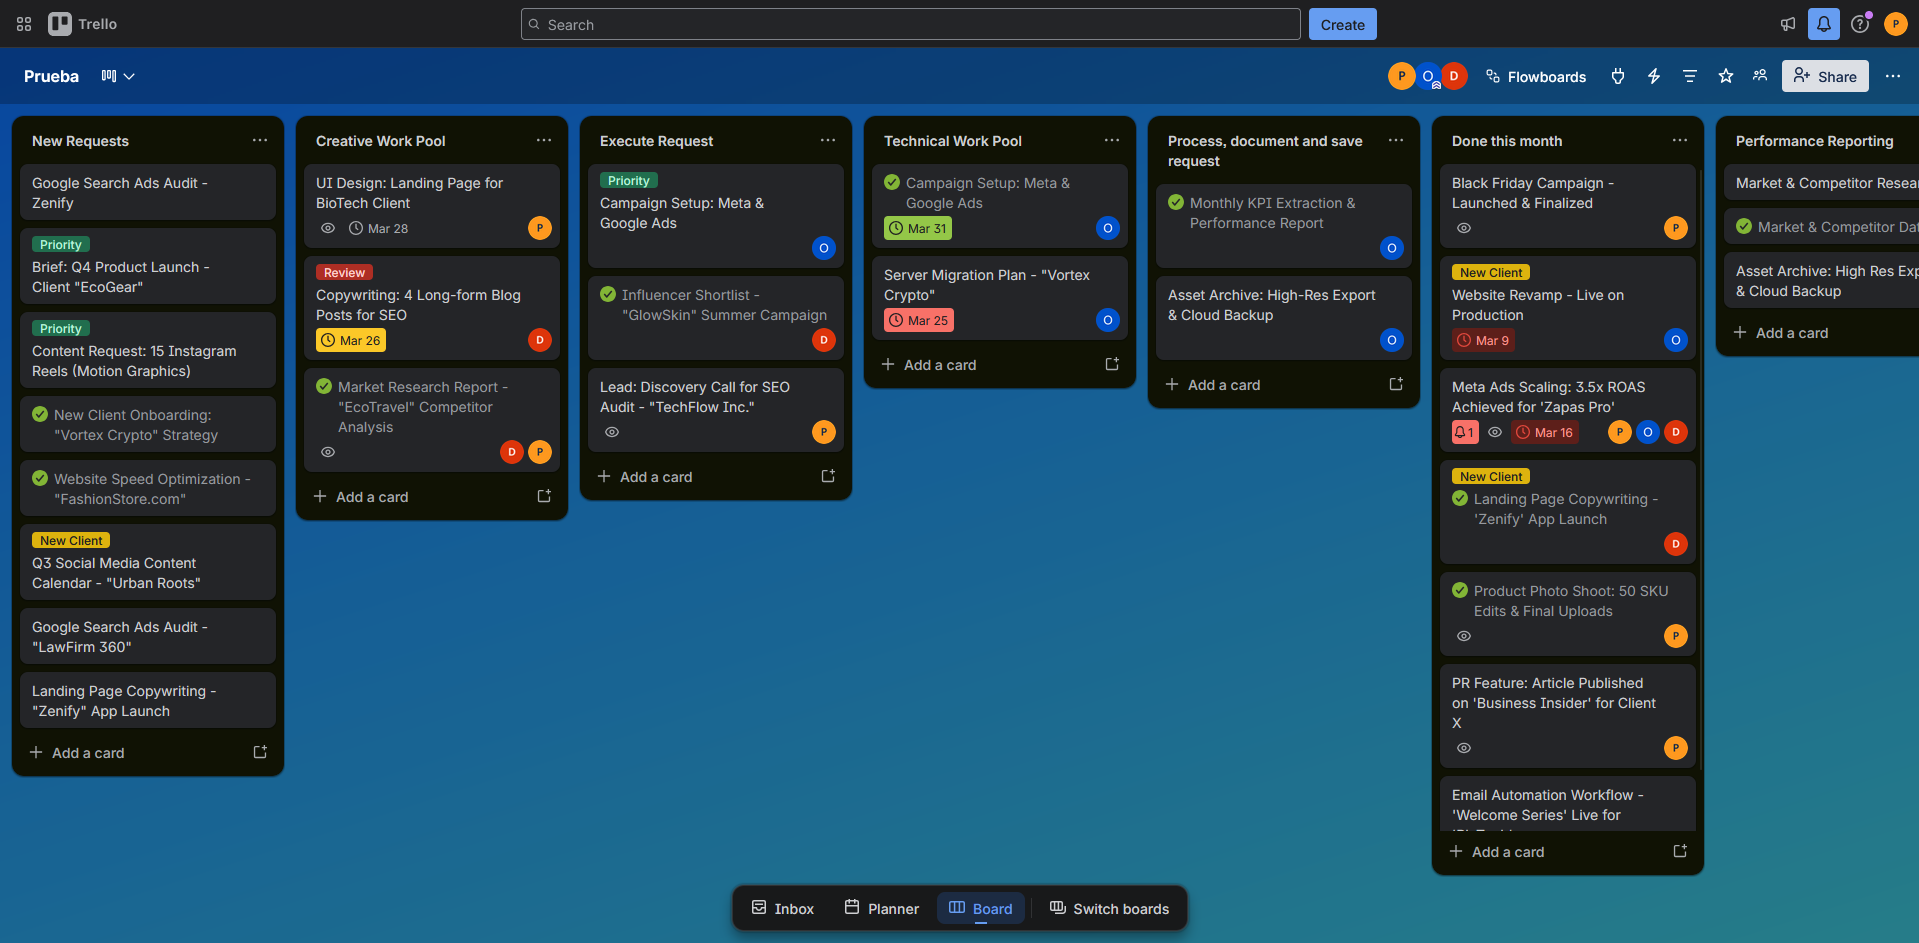Uncheck Market Research Report card
This screenshot has width=1919, height=943.
(x=324, y=386)
